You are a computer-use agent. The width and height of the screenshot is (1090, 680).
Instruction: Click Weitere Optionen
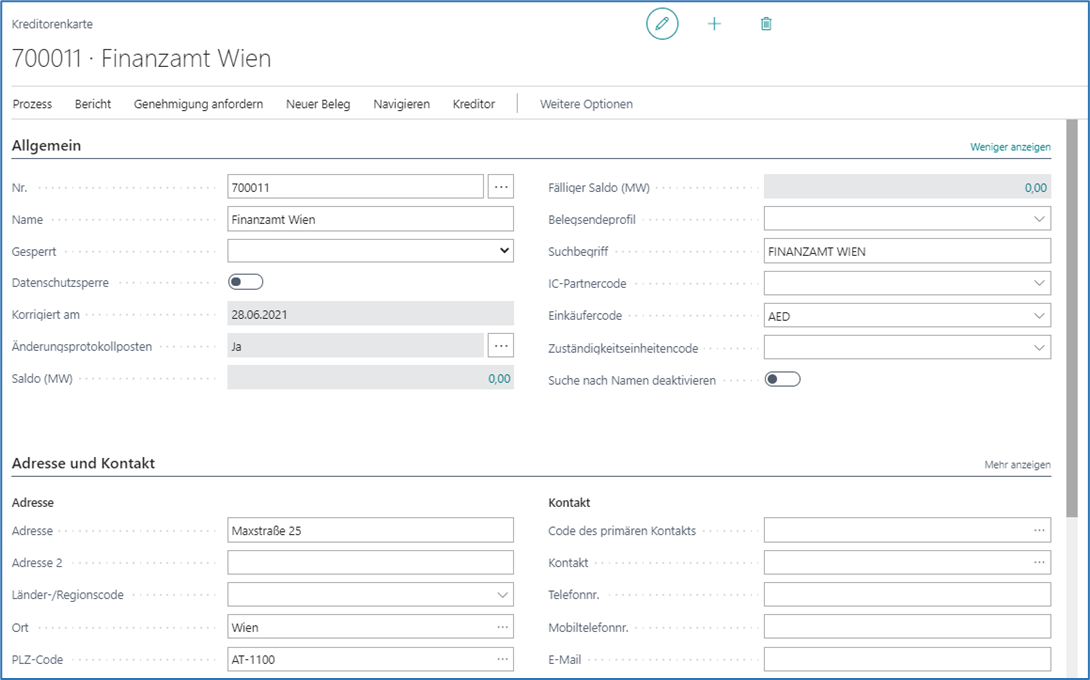tap(586, 104)
